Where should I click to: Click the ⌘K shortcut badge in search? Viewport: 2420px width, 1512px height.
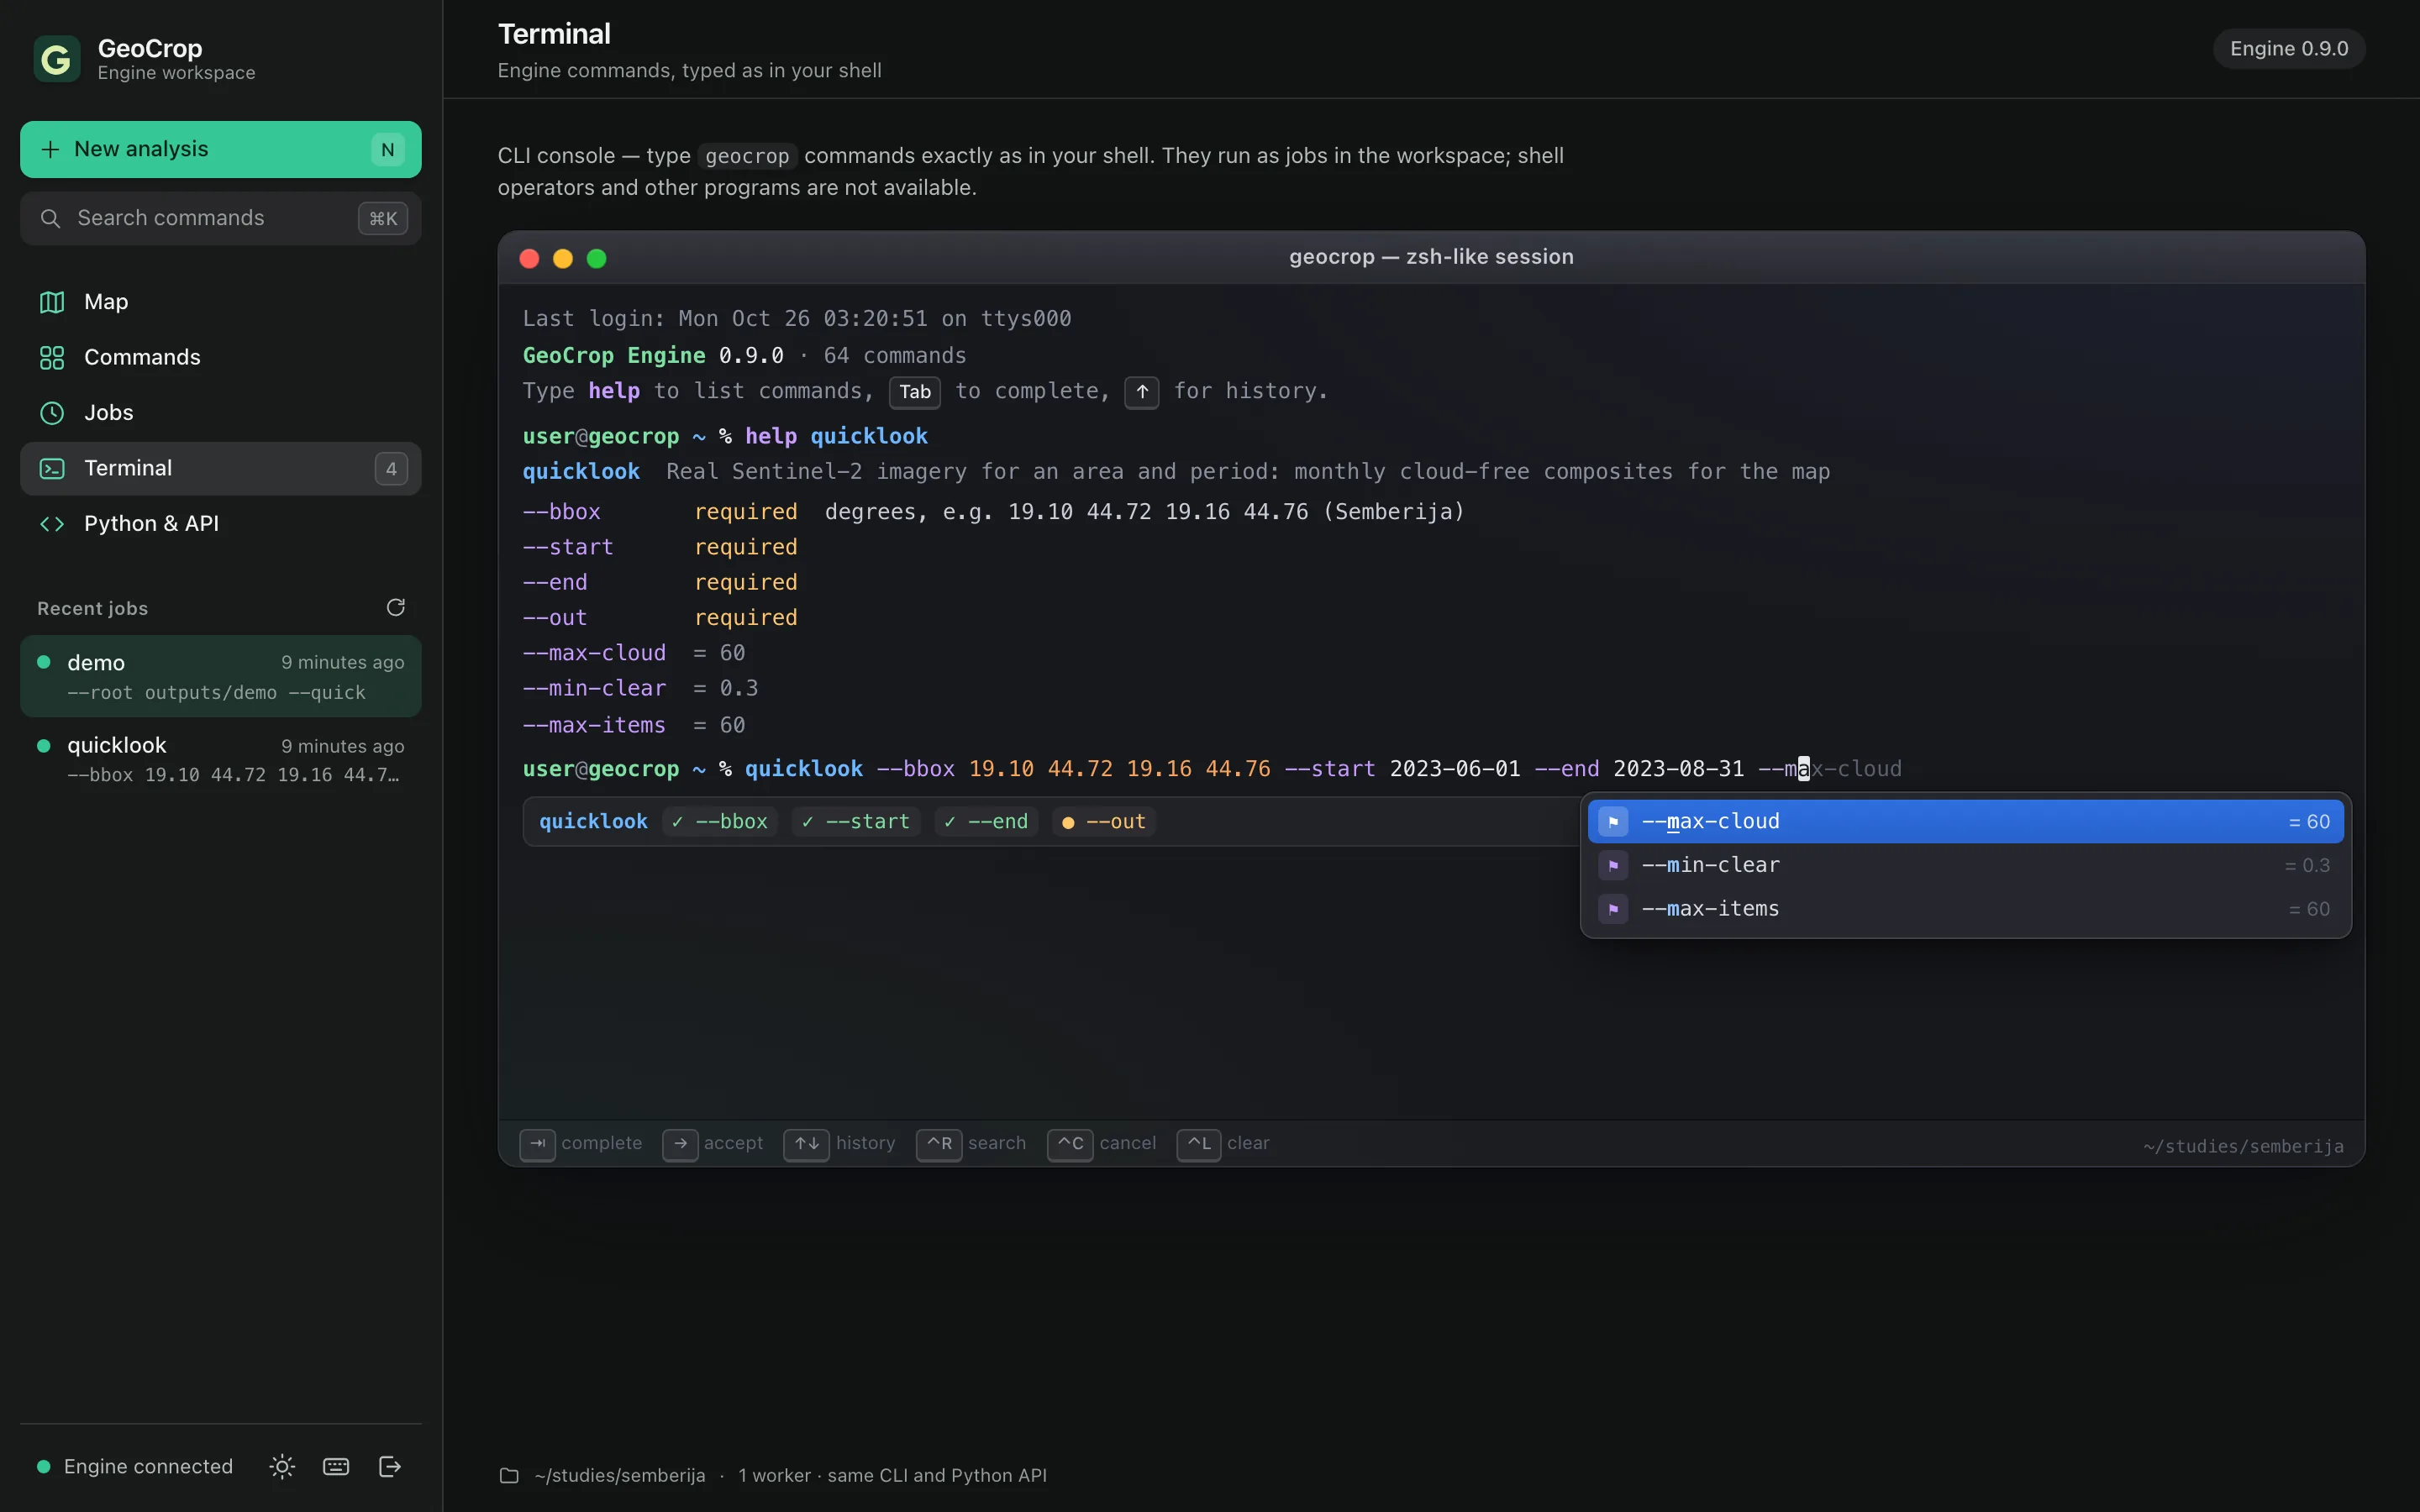(x=383, y=218)
